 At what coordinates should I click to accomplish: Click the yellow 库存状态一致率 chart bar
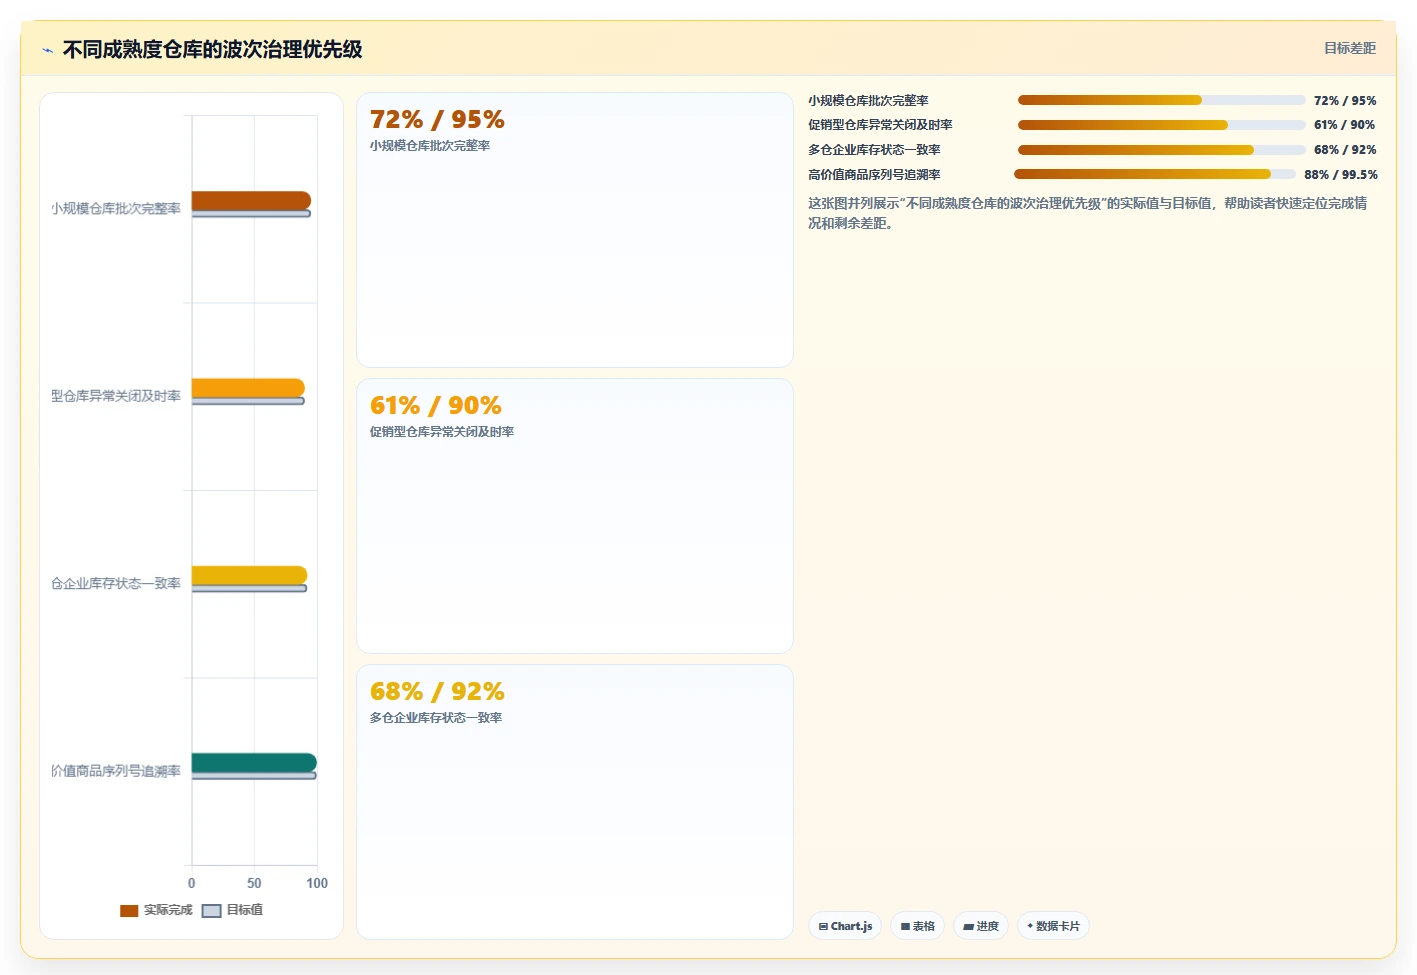[x=249, y=575]
